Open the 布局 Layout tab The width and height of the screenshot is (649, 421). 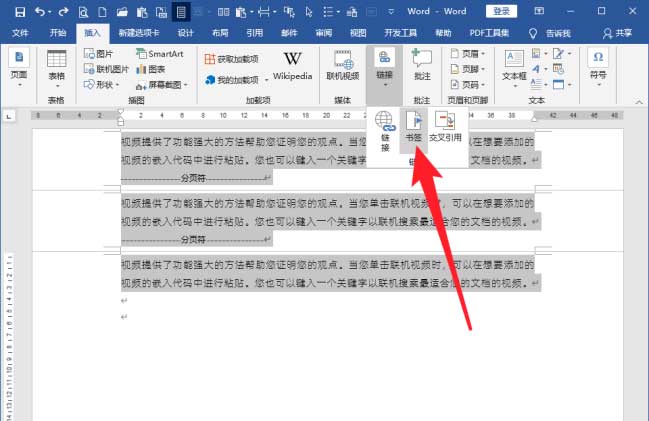pyautogui.click(x=219, y=32)
